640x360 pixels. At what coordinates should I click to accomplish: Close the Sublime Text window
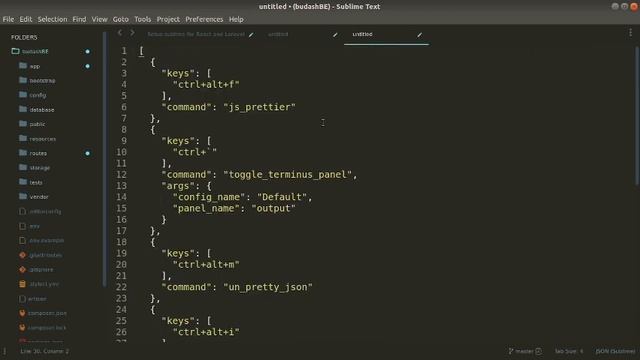point(634,7)
